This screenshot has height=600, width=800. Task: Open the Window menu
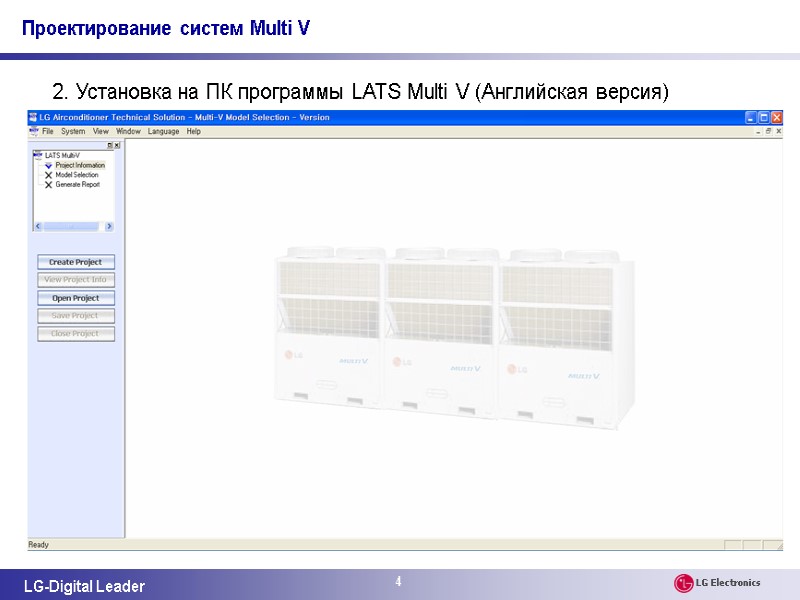coord(128,131)
